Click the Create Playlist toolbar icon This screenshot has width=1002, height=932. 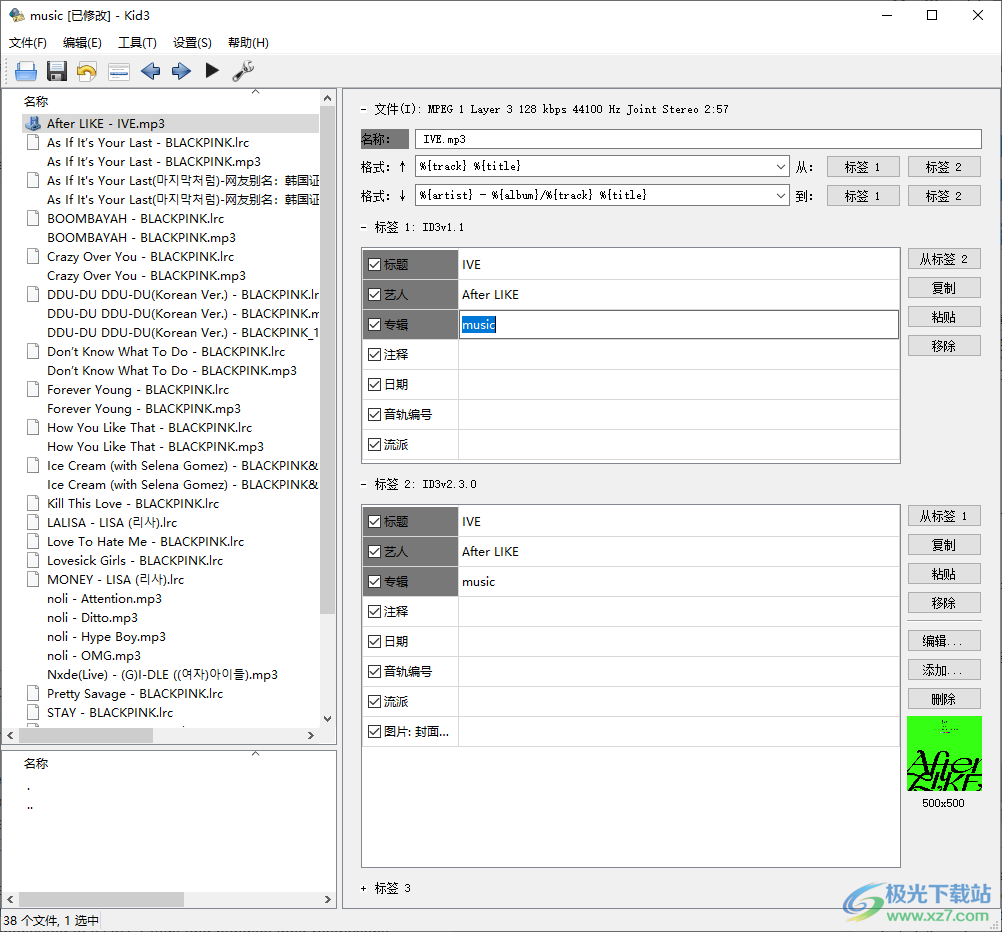[x=119, y=71]
